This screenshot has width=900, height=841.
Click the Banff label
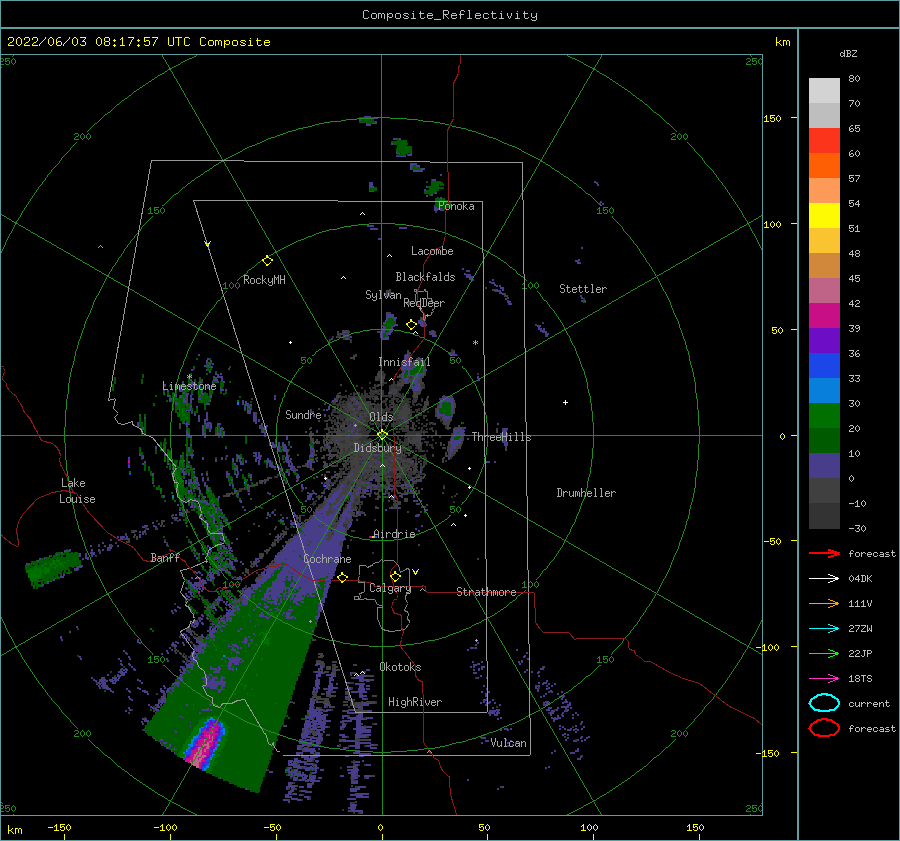pyautogui.click(x=165, y=557)
